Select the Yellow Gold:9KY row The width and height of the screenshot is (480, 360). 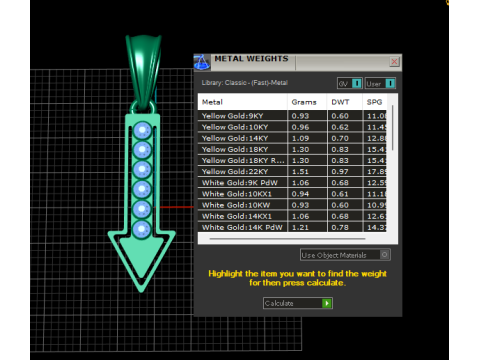click(x=292, y=116)
